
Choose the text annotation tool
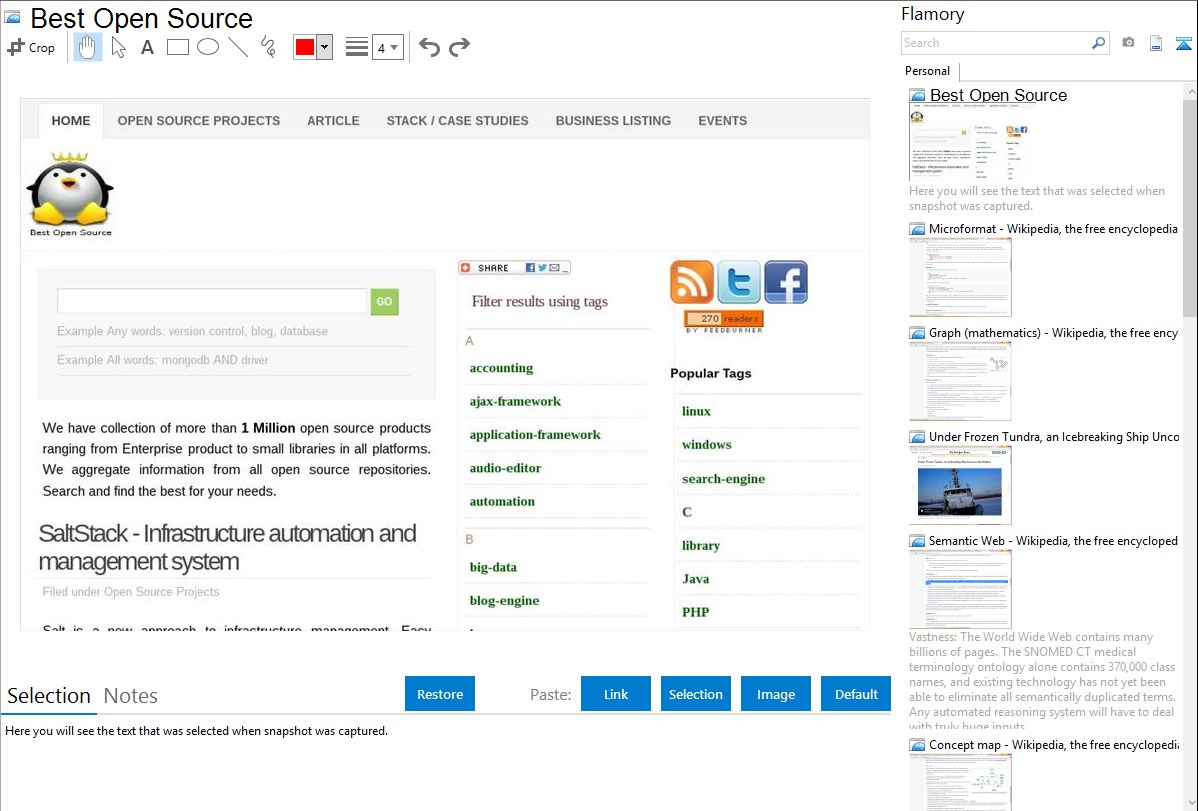tap(147, 47)
